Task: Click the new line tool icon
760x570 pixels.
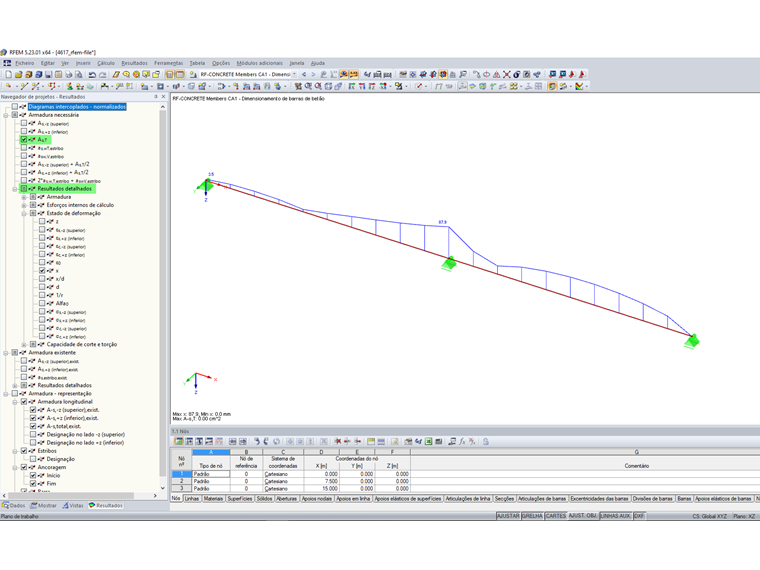Action: 24,86
